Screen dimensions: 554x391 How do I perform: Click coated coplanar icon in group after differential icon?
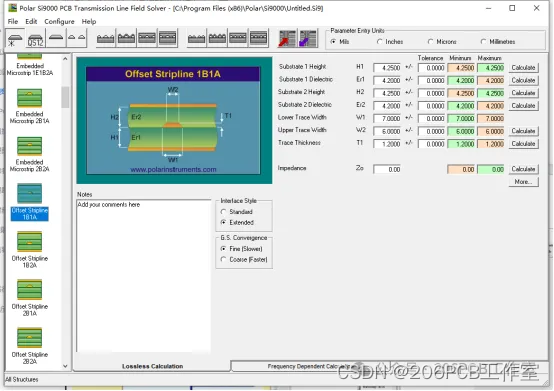126,38
